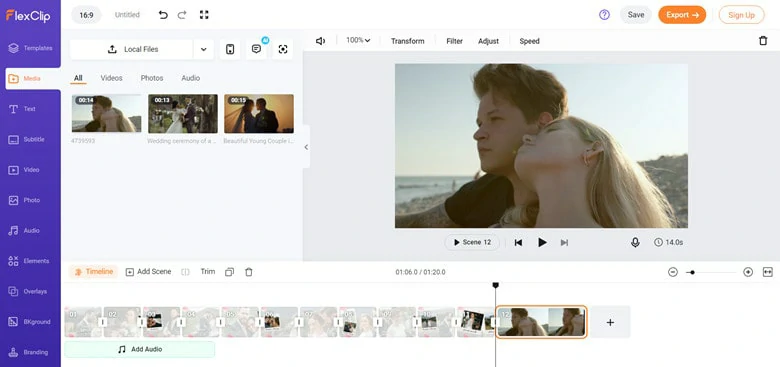Screen dimensions: 780x367
Task: Click the microphone voiceover icon
Action: (x=635, y=242)
